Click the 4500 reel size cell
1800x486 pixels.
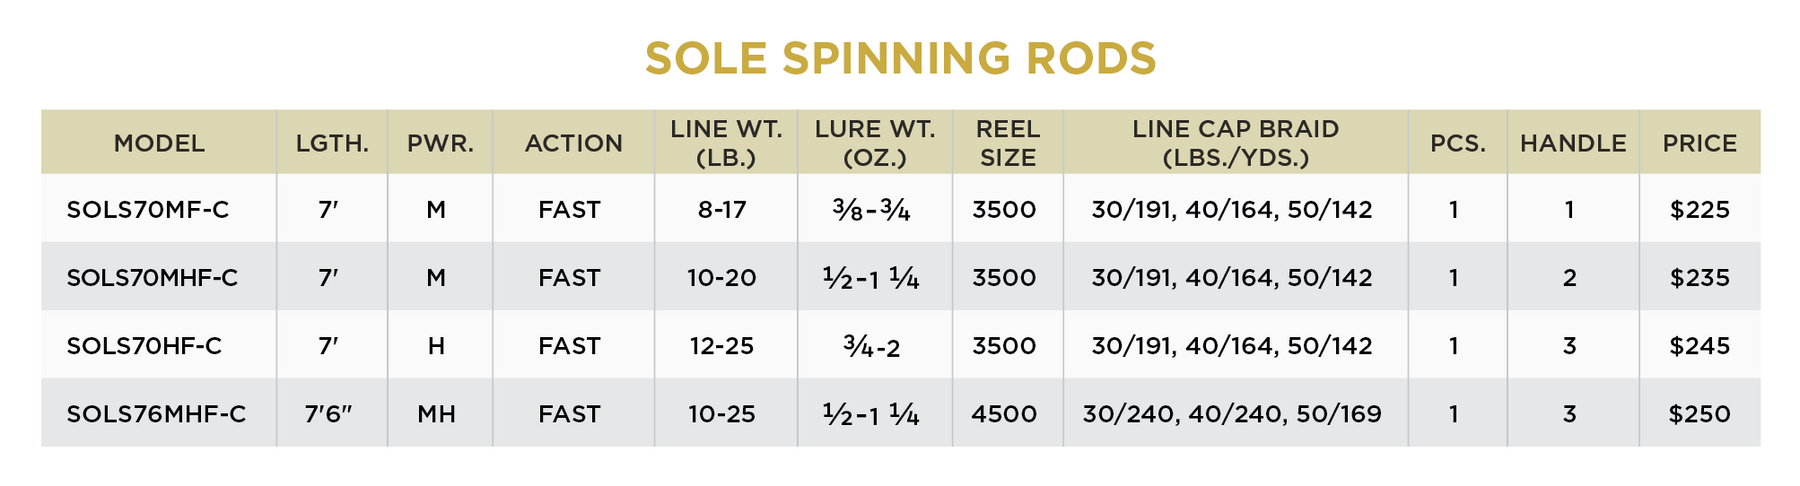tap(1004, 414)
